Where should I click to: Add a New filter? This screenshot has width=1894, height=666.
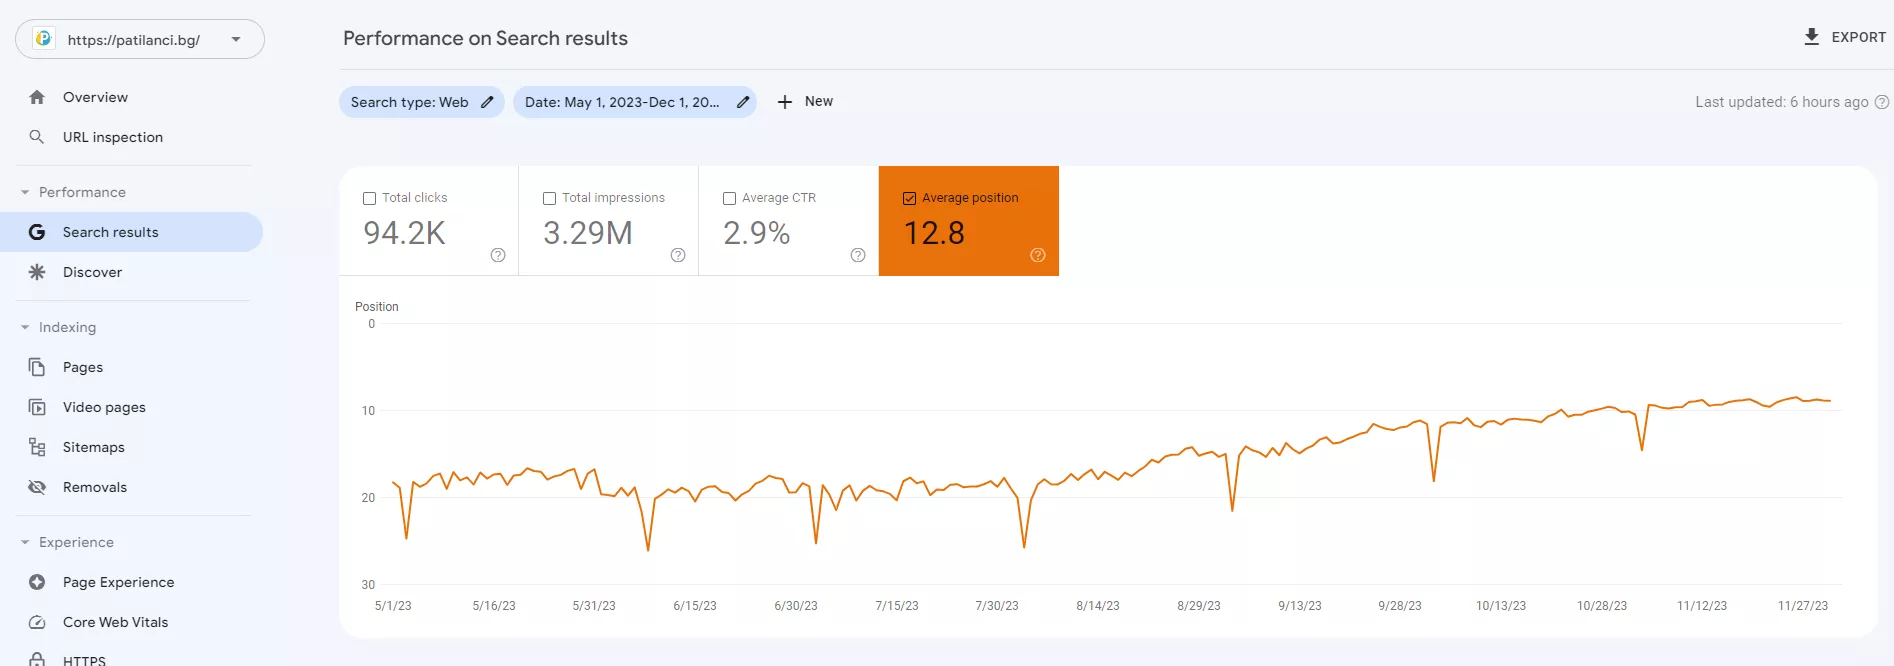click(805, 102)
